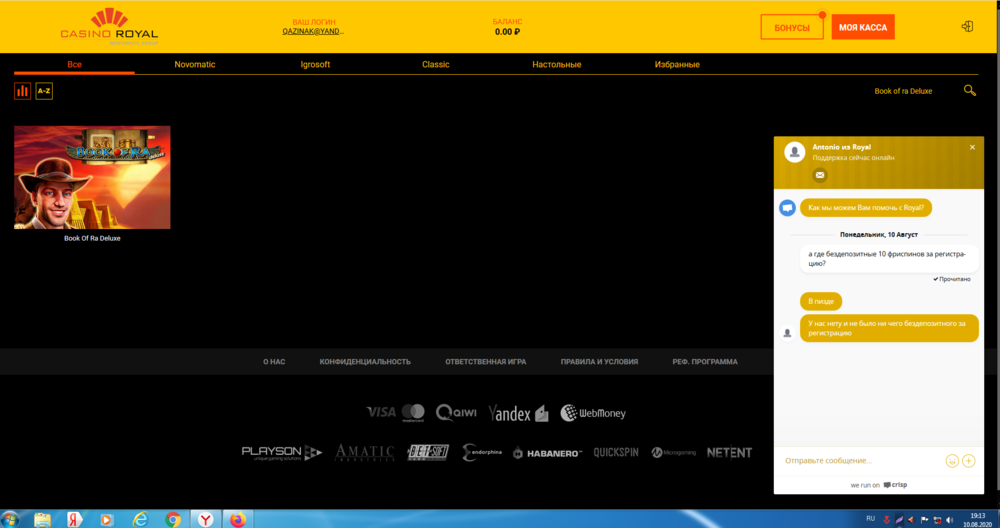Open the ОТВЕТСТВЕННАЯ ИГРА link
The height and width of the screenshot is (528, 1000).
click(x=485, y=362)
